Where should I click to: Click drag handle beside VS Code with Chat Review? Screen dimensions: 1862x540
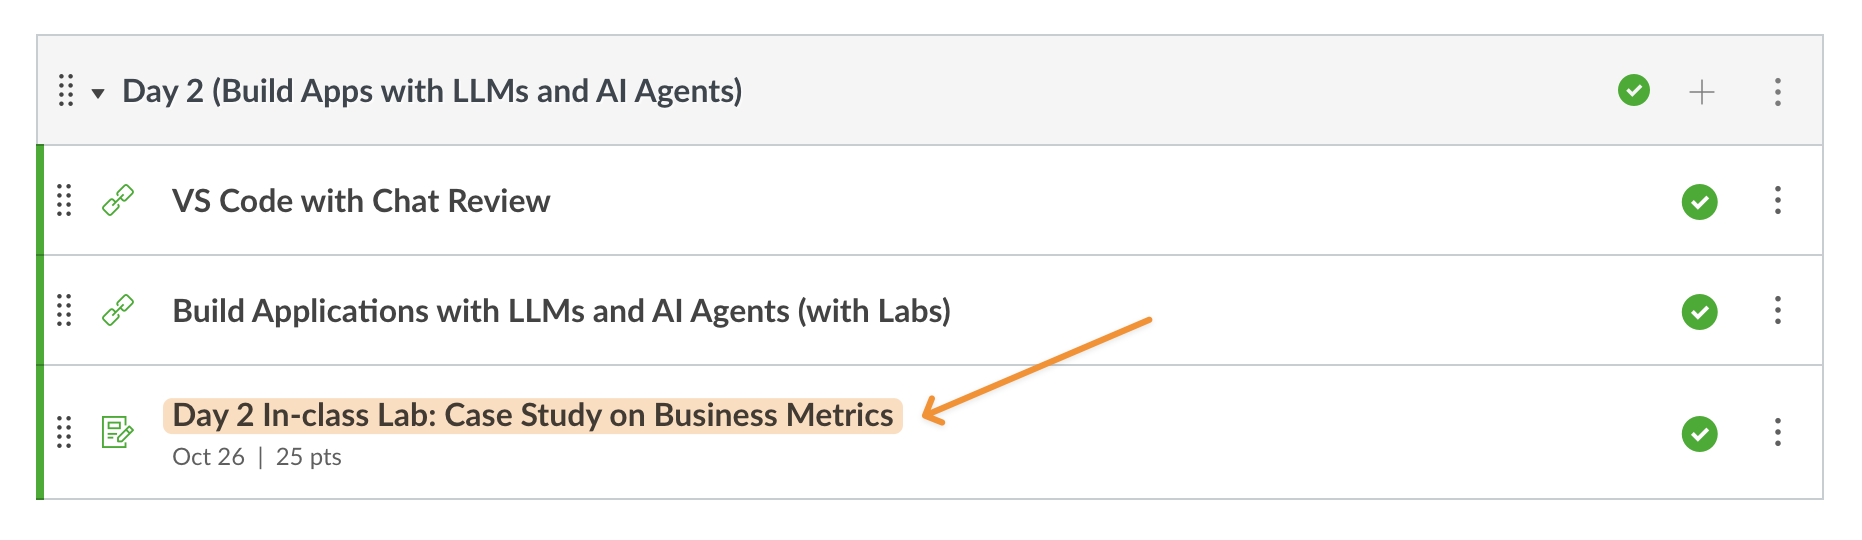click(x=64, y=201)
